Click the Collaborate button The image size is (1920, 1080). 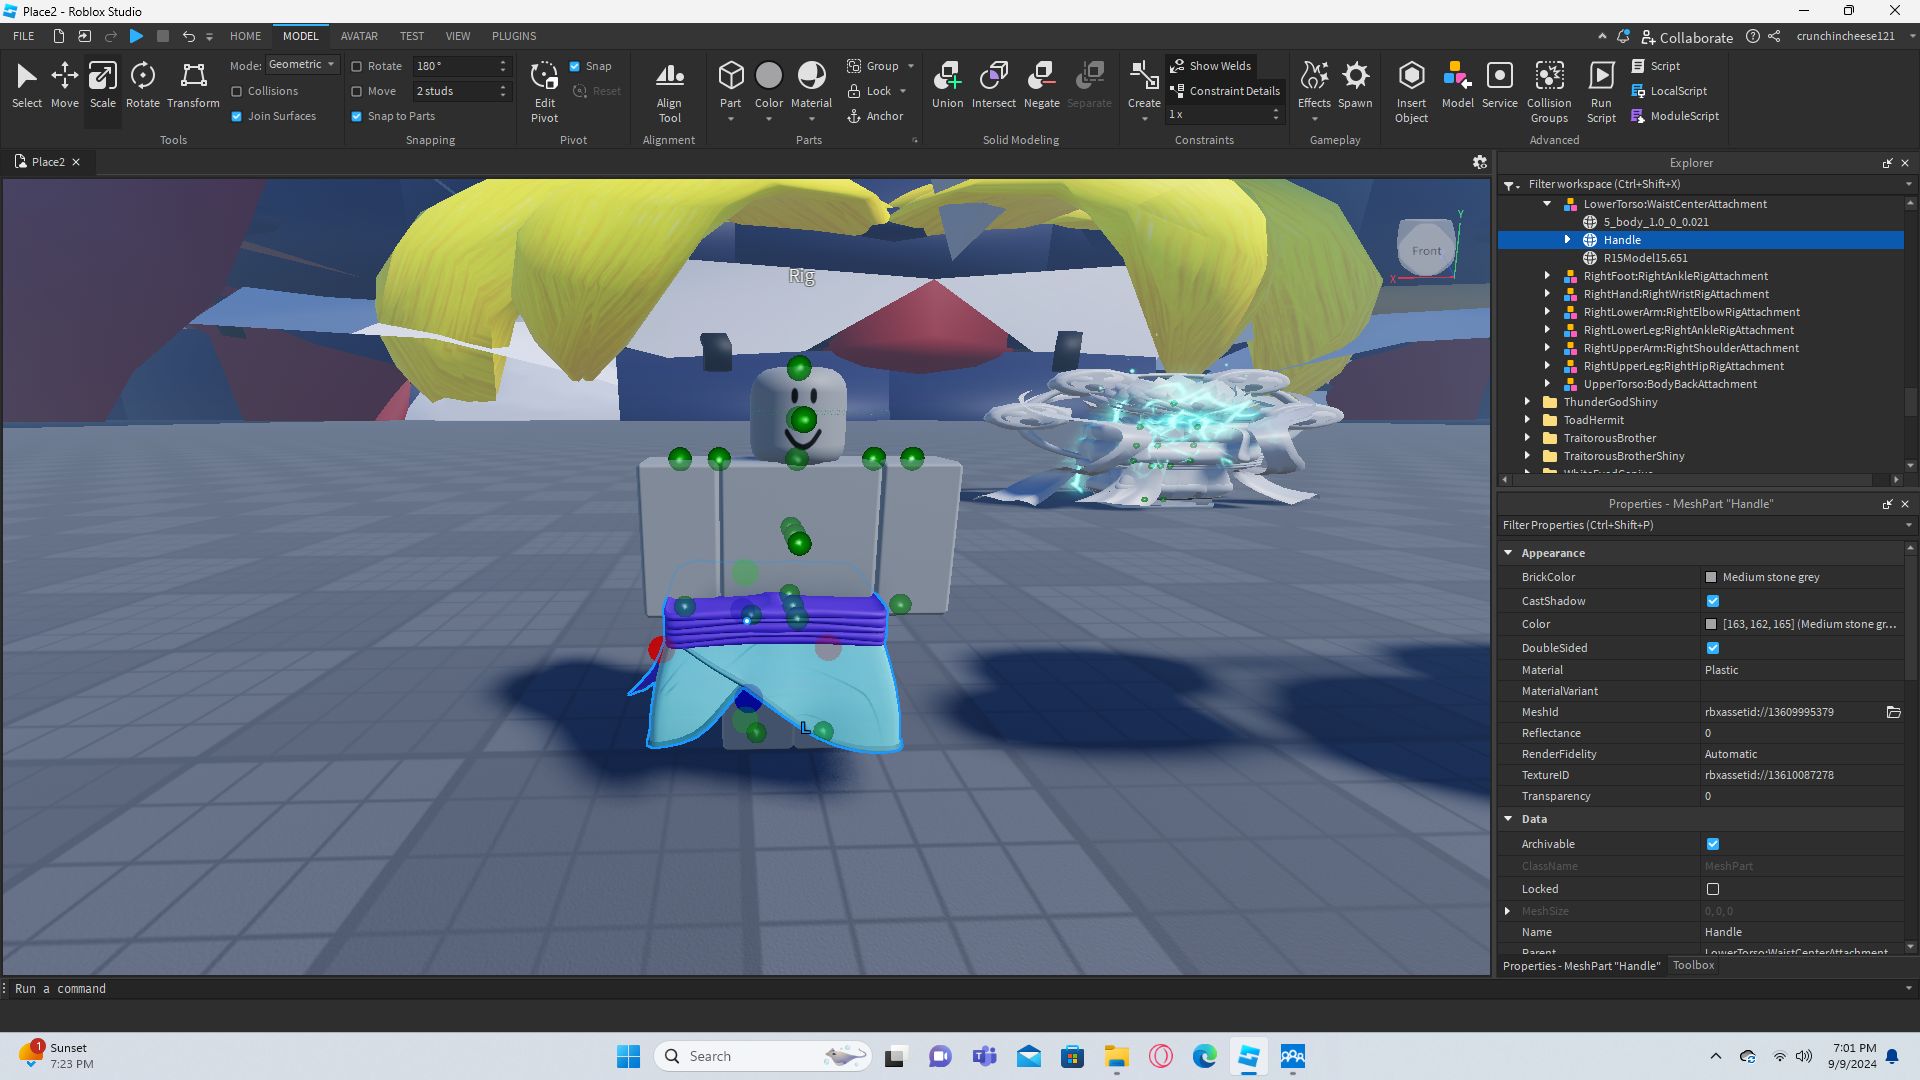pyautogui.click(x=1687, y=37)
